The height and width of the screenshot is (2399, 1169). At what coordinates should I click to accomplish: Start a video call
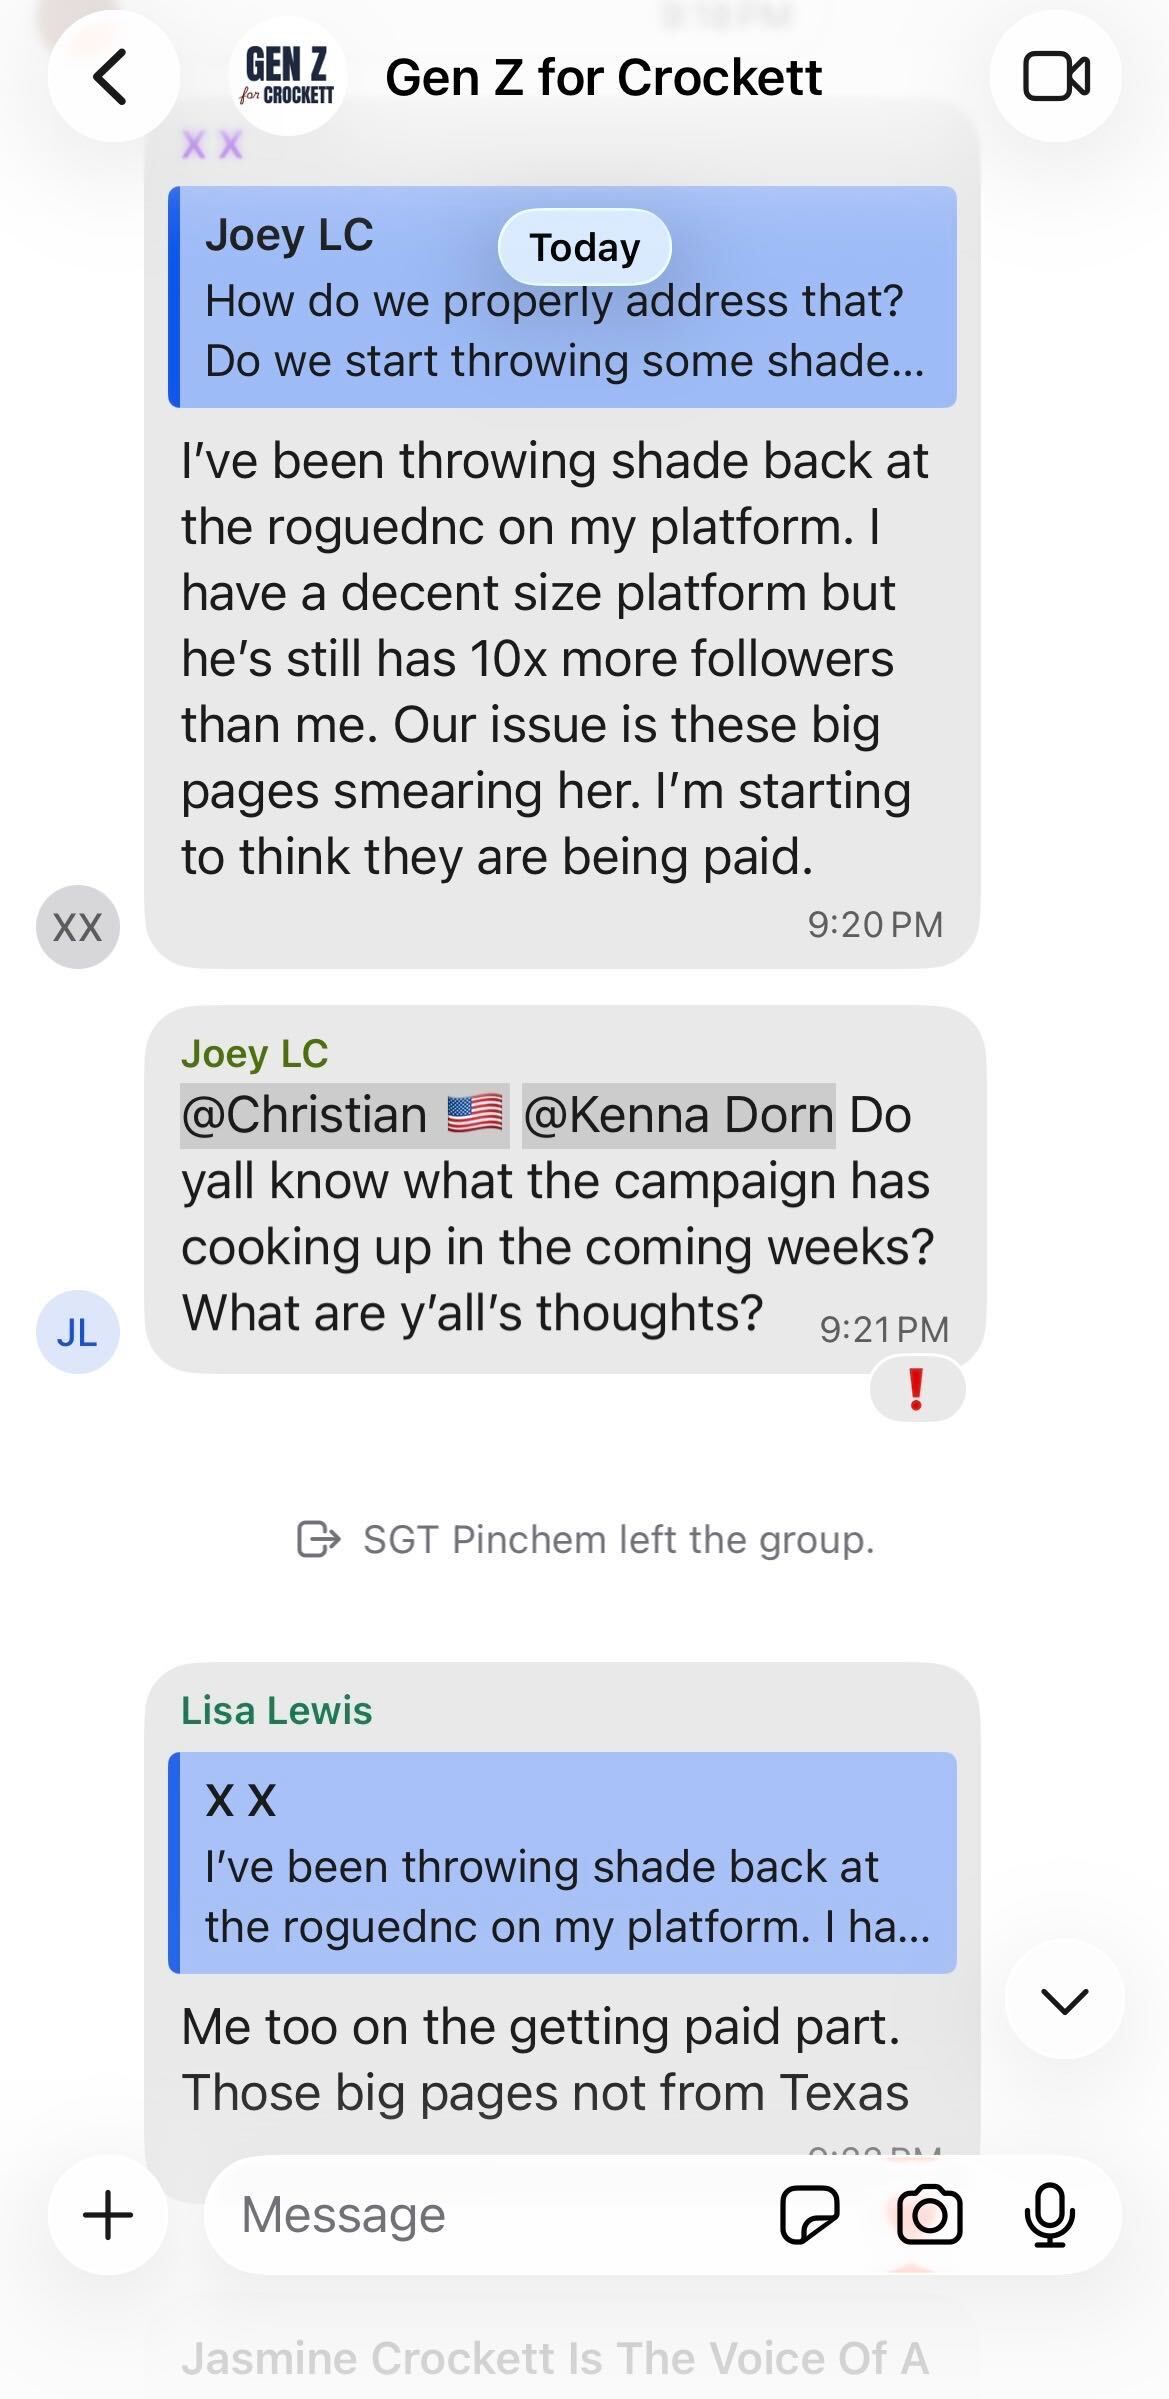click(x=1055, y=77)
